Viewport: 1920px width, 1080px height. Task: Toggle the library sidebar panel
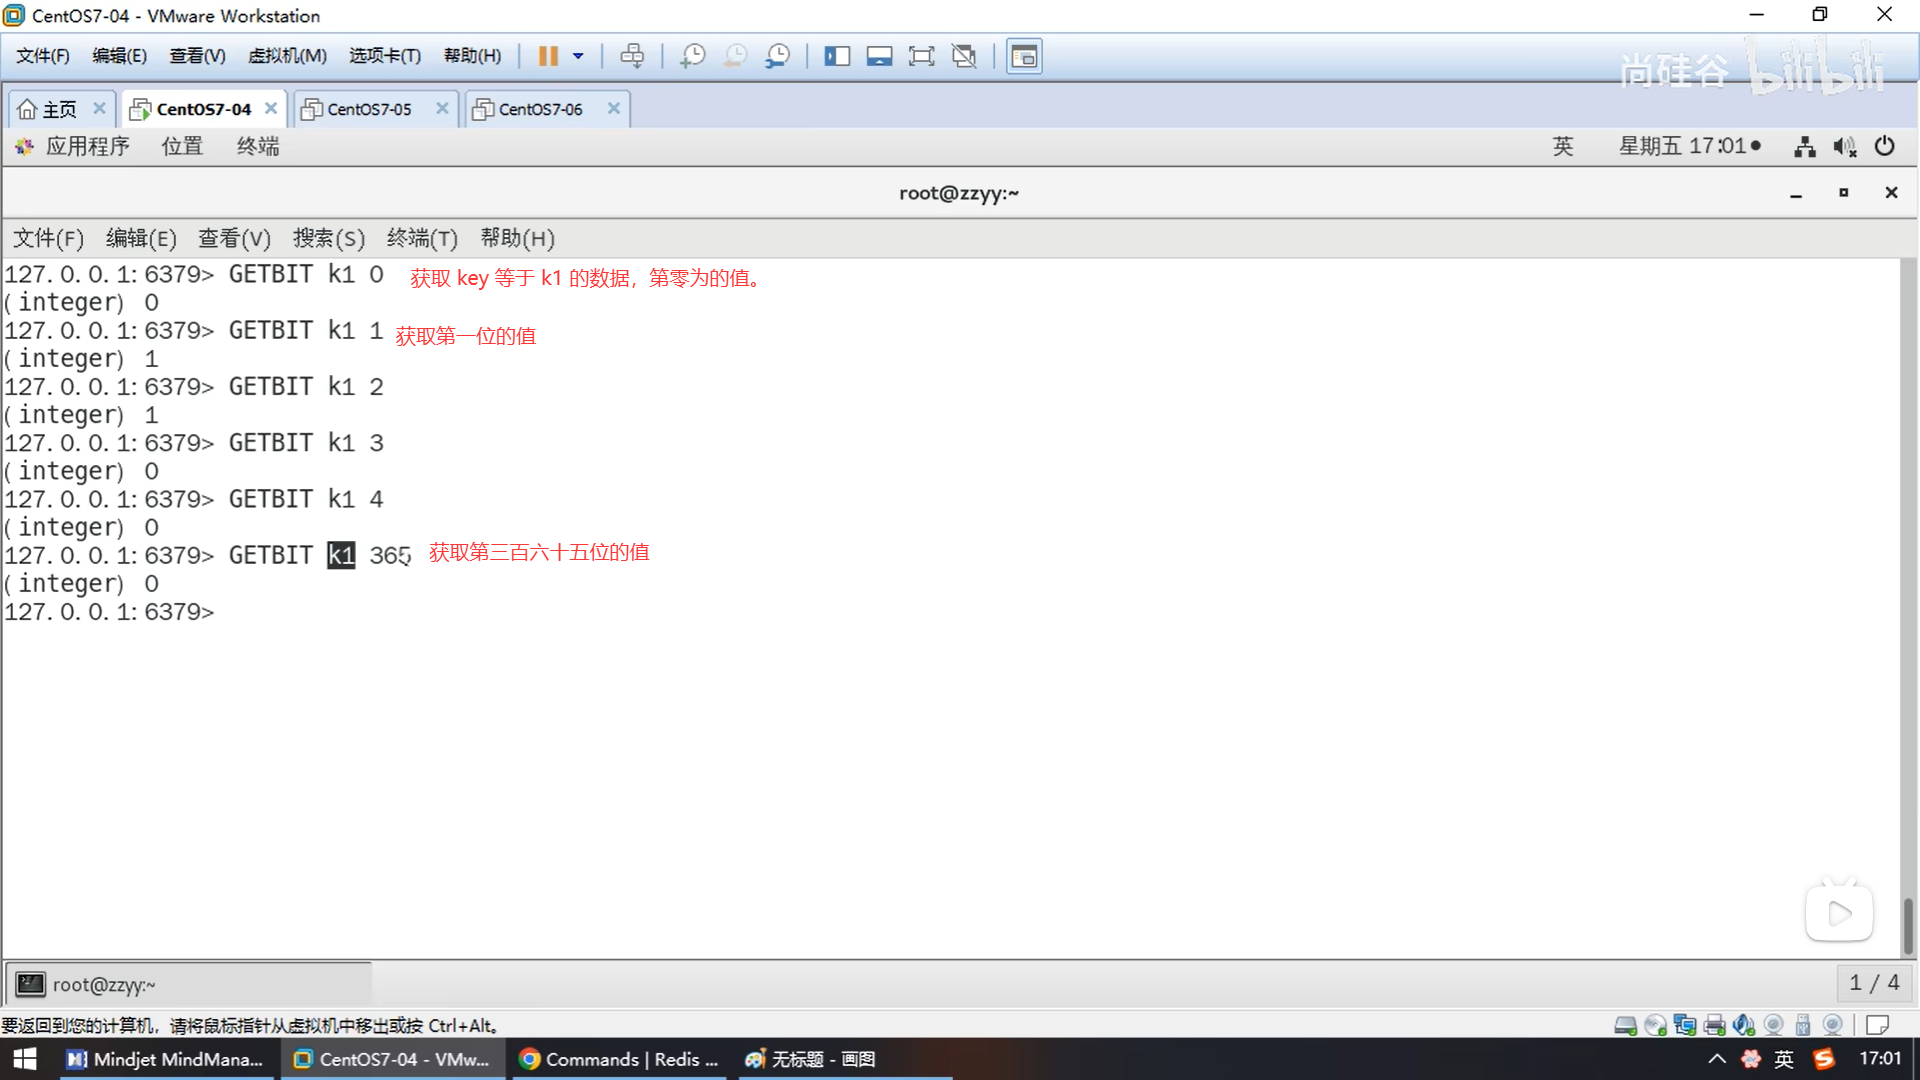tap(837, 56)
